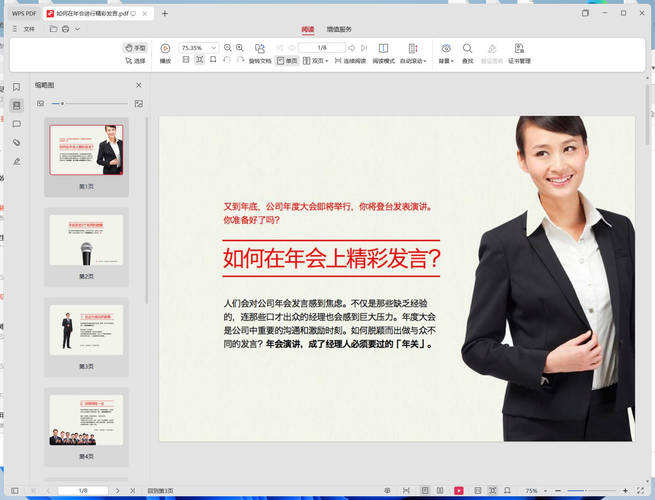Select the 手型 (Hand) tool
This screenshot has height=500, width=655.
135,48
